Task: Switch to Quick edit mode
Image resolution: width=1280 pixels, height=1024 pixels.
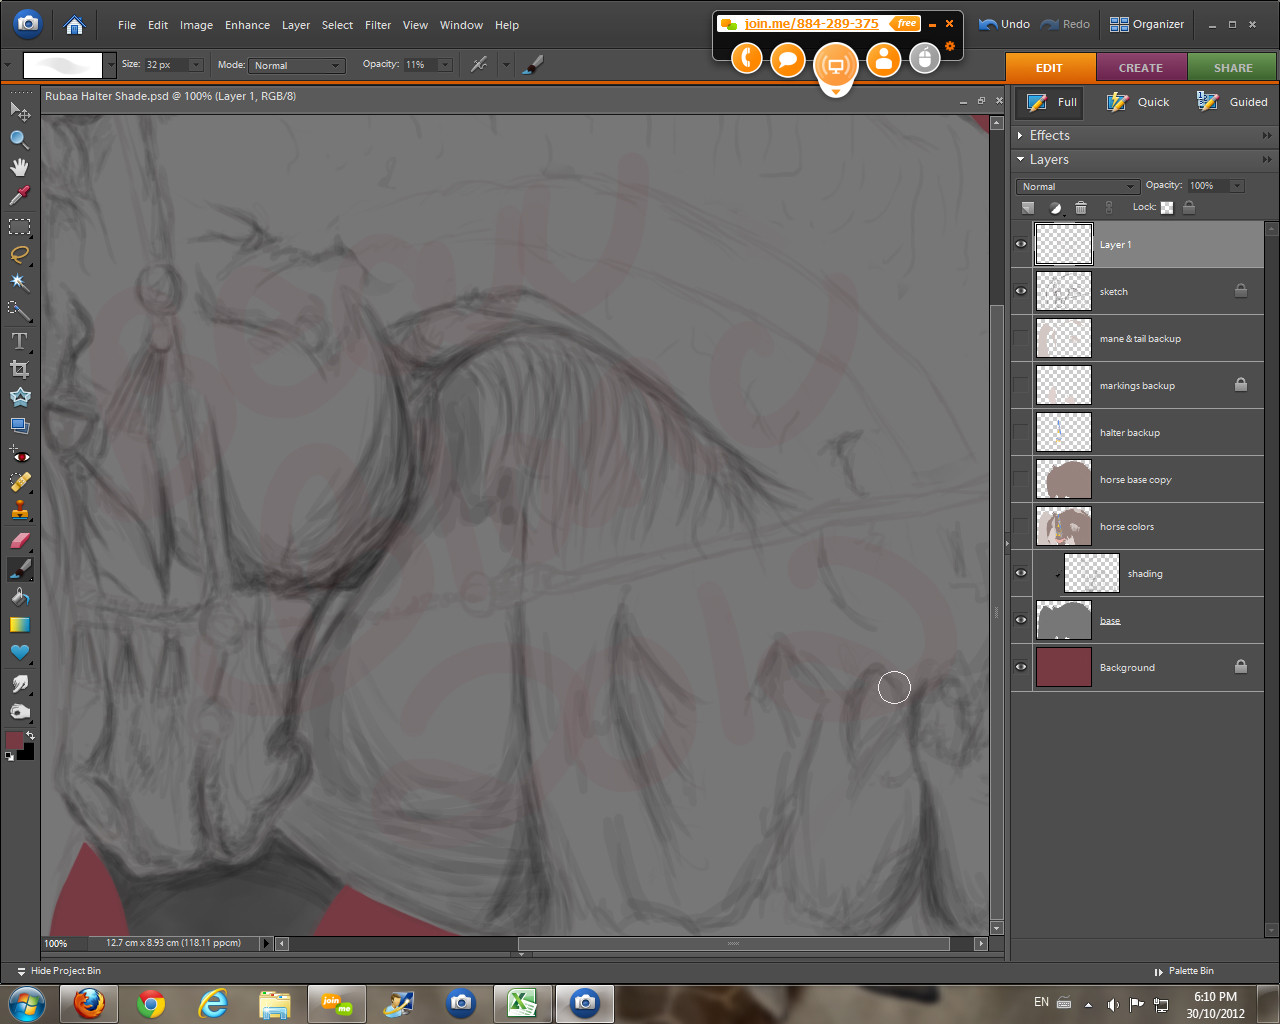Action: coord(1138,102)
